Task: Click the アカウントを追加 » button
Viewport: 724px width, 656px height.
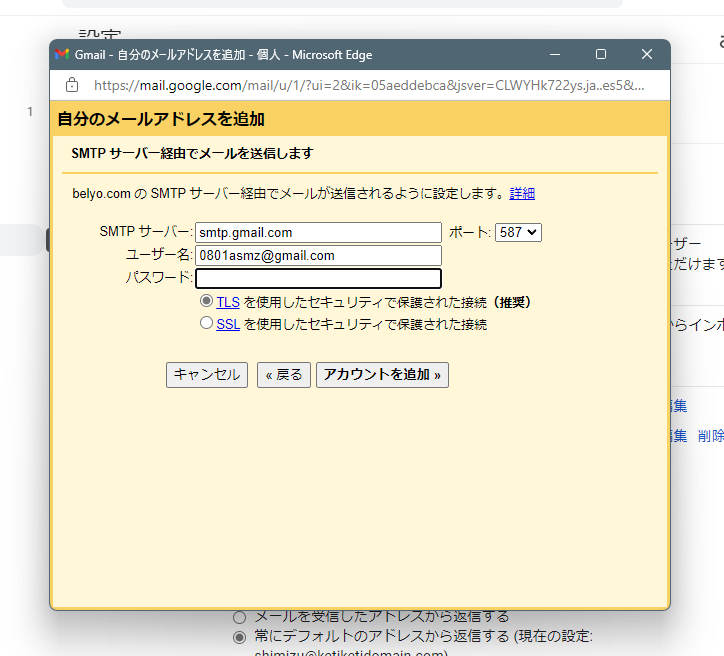Action: tap(382, 375)
